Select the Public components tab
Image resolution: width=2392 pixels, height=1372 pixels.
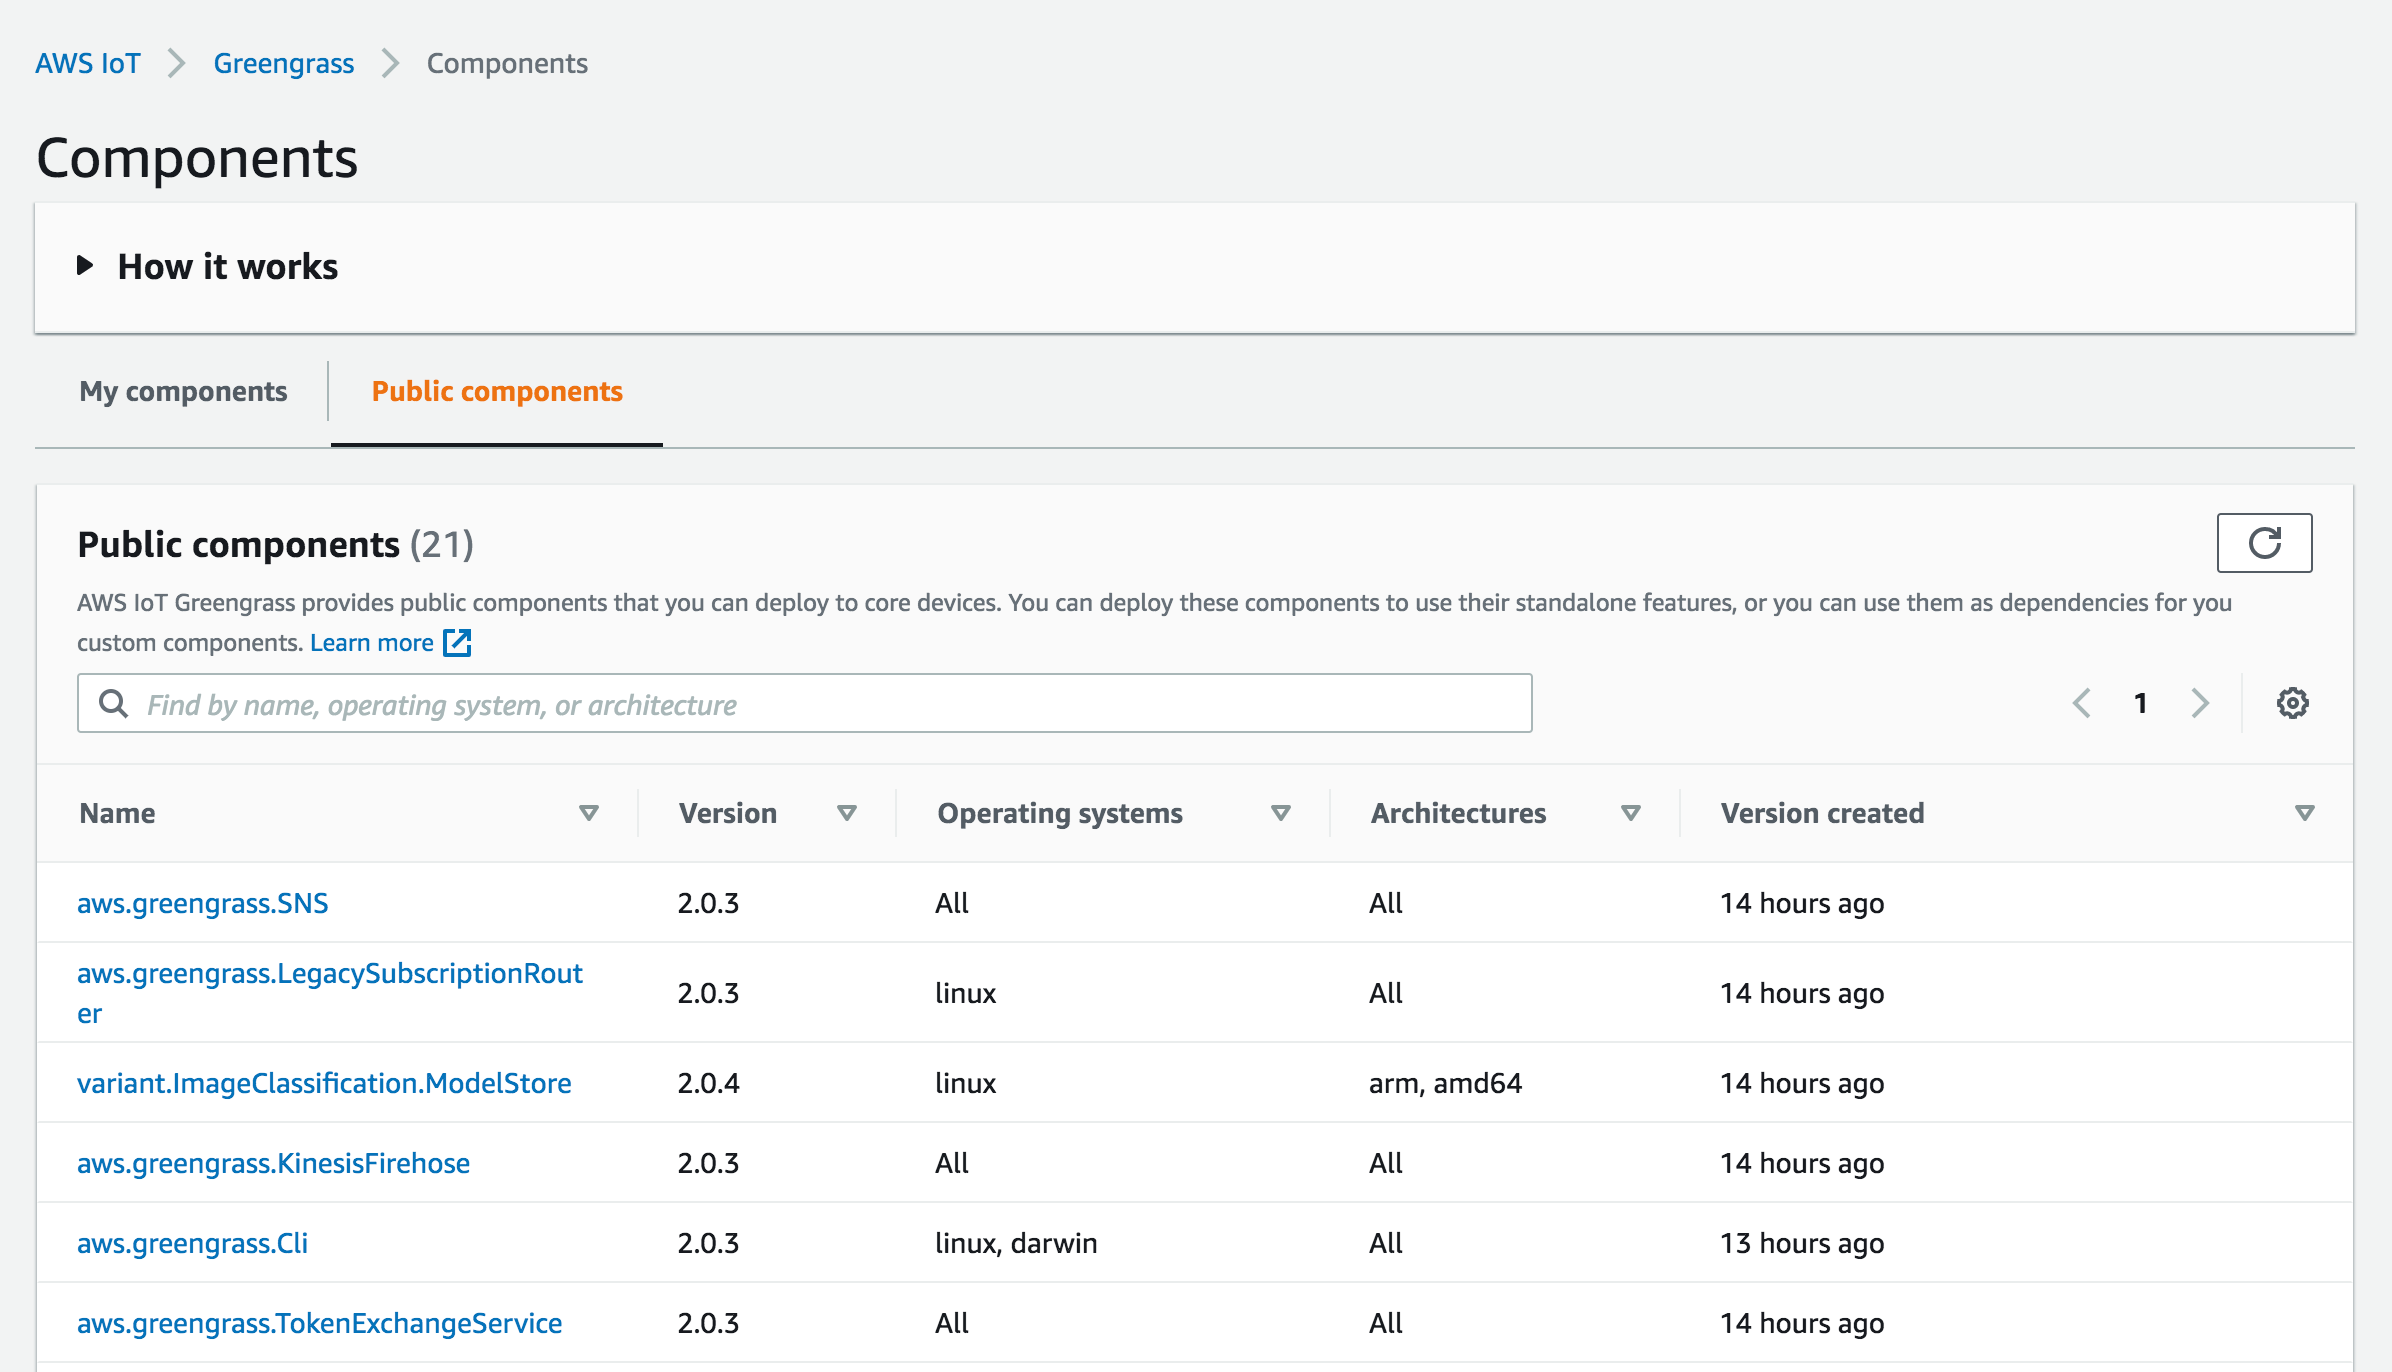pyautogui.click(x=496, y=391)
